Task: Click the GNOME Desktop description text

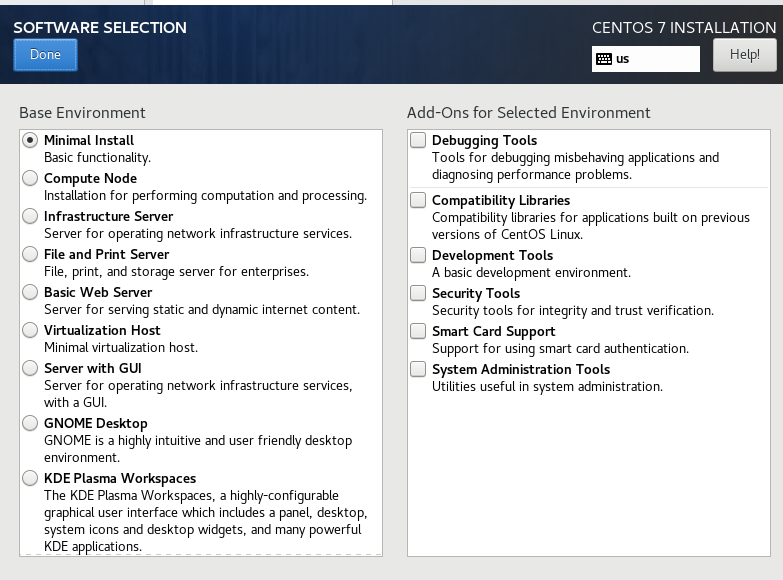Action: click(197, 448)
